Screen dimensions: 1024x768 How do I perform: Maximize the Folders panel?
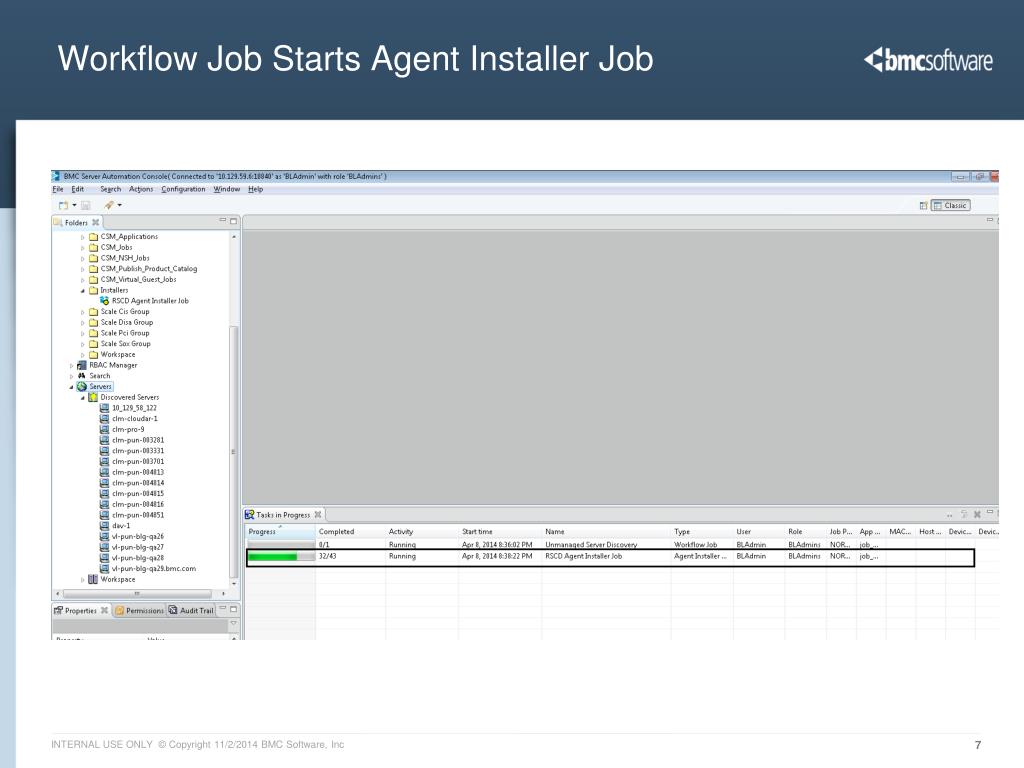tap(233, 221)
